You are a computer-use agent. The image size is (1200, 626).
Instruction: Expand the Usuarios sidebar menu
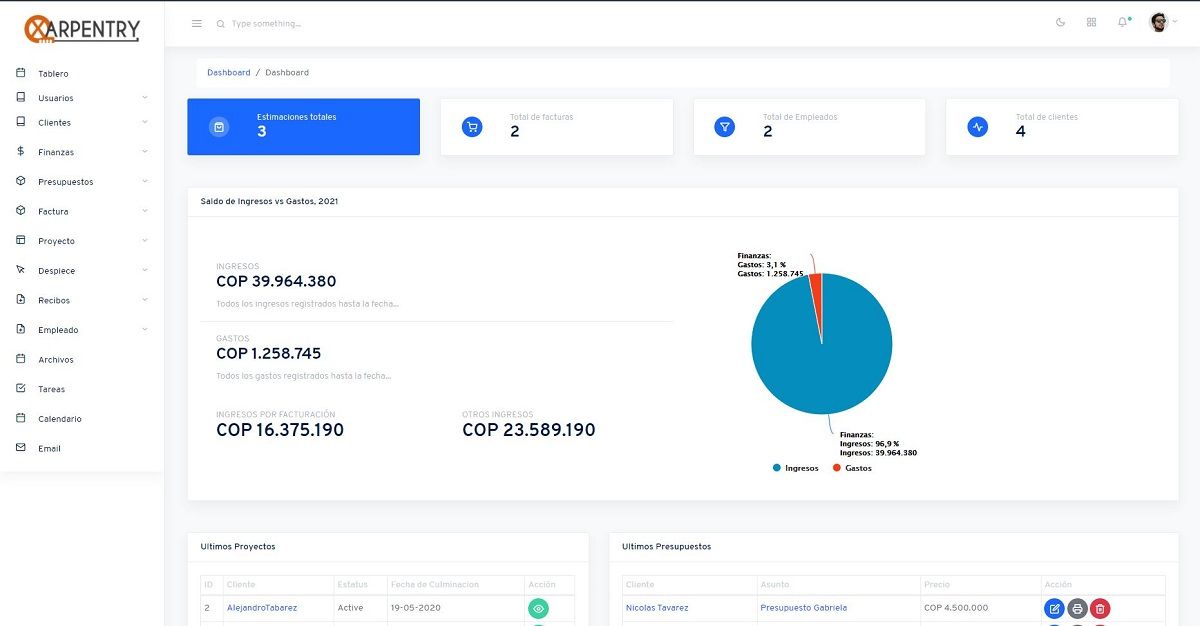[x=56, y=98]
